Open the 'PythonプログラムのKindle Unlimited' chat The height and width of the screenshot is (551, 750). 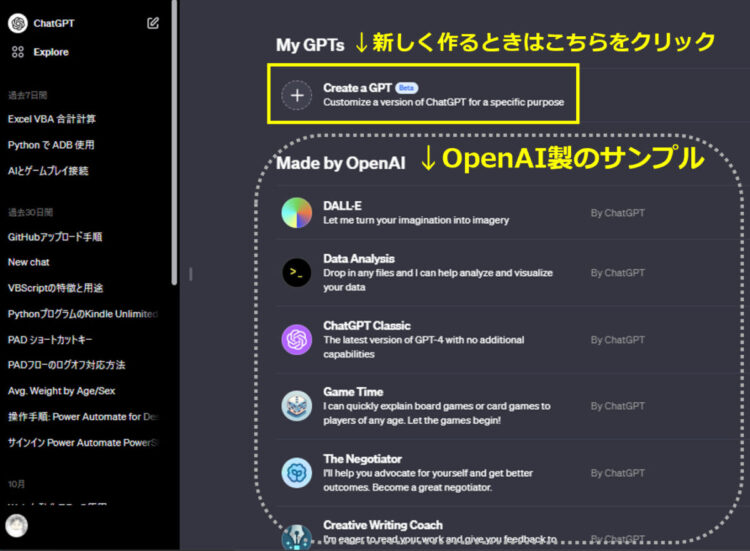click(x=83, y=314)
